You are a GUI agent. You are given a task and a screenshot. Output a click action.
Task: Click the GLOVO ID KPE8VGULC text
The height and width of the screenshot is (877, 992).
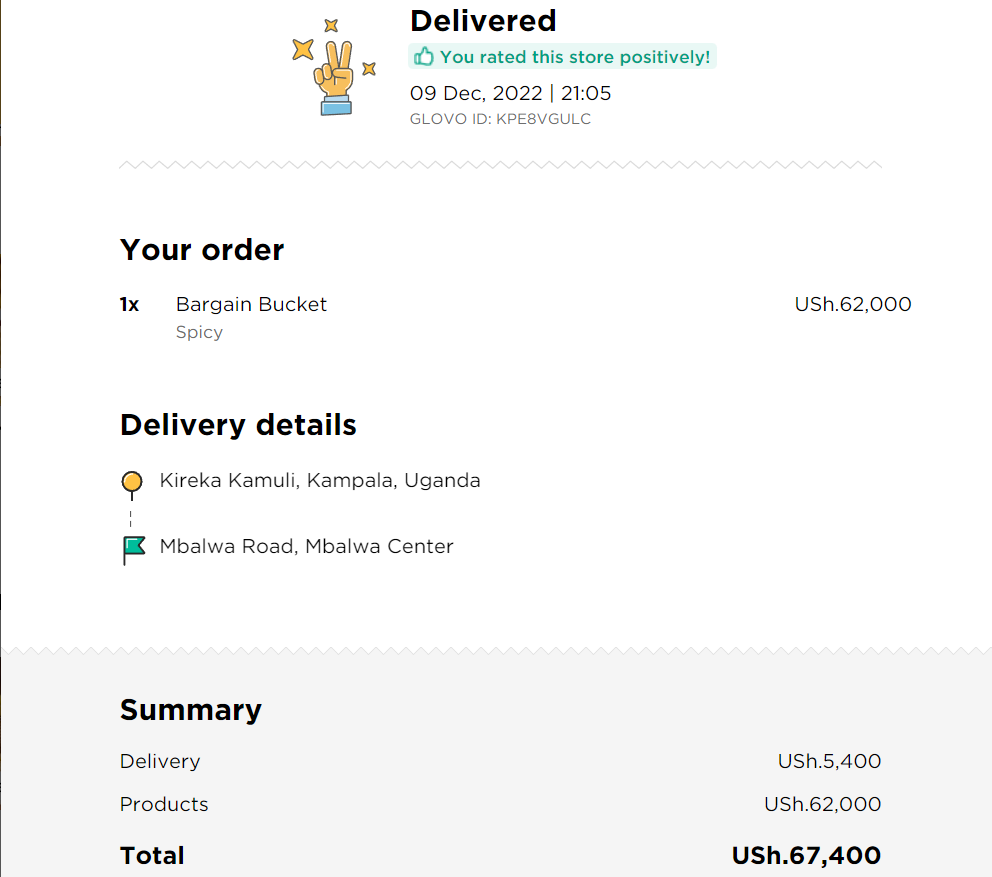coord(500,119)
